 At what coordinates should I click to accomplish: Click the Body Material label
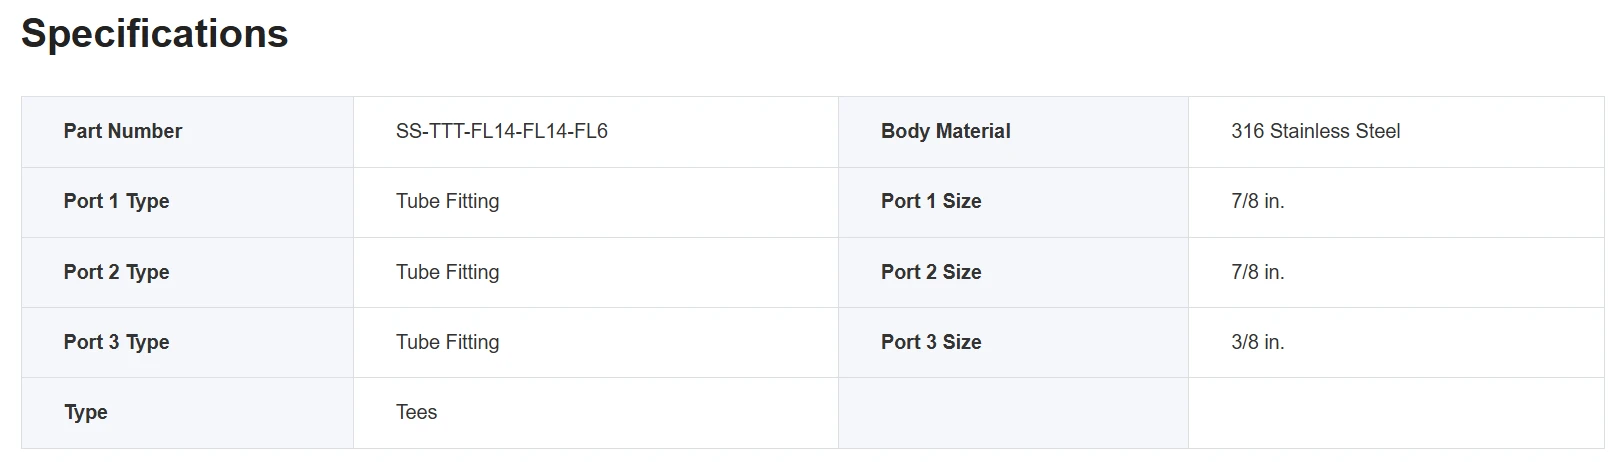(946, 131)
